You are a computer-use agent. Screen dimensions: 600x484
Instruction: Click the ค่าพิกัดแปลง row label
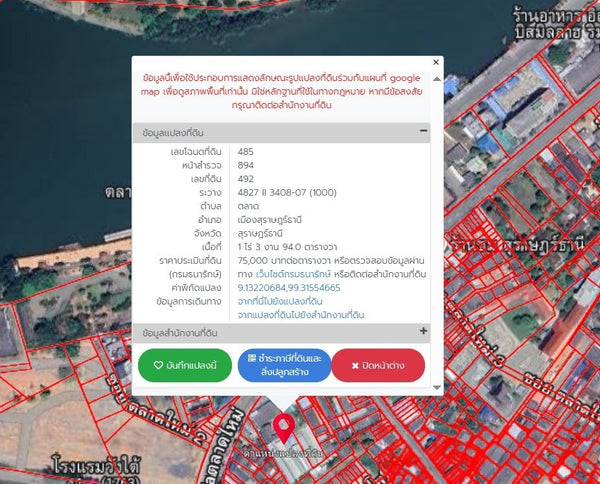pos(196,288)
